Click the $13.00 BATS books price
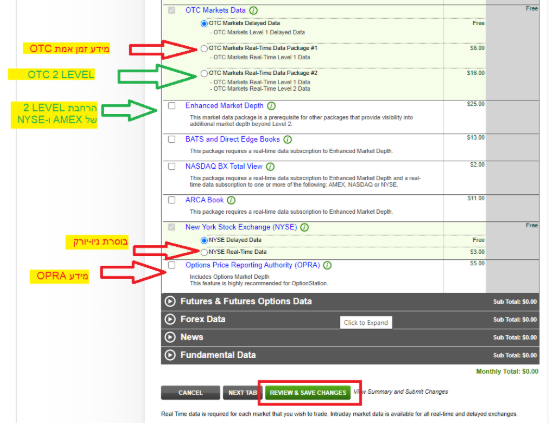Viewport: 554px width, 431px height. [476, 137]
